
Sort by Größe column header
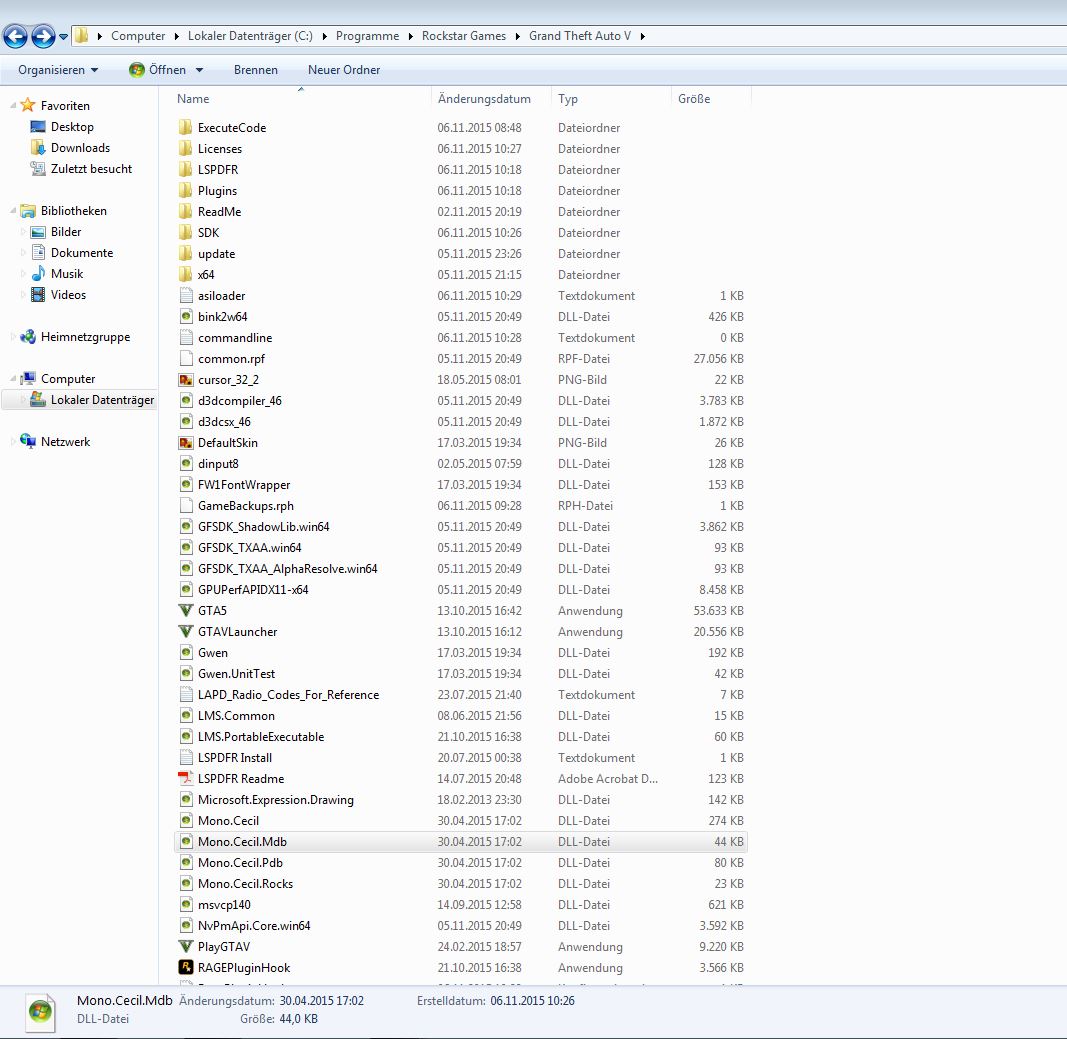(694, 99)
